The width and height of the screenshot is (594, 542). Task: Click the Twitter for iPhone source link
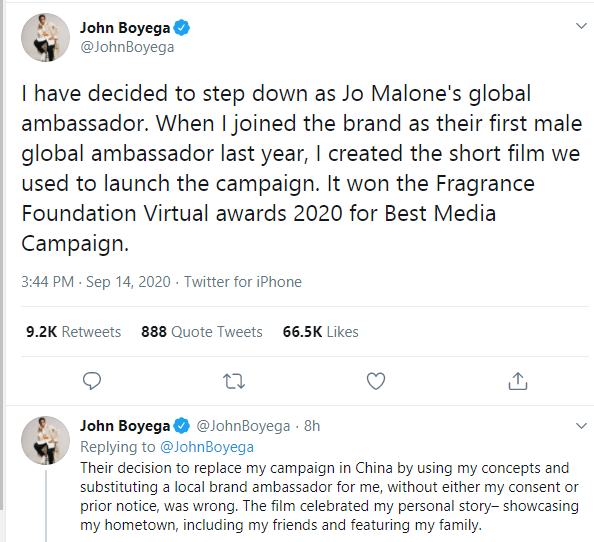click(x=243, y=282)
